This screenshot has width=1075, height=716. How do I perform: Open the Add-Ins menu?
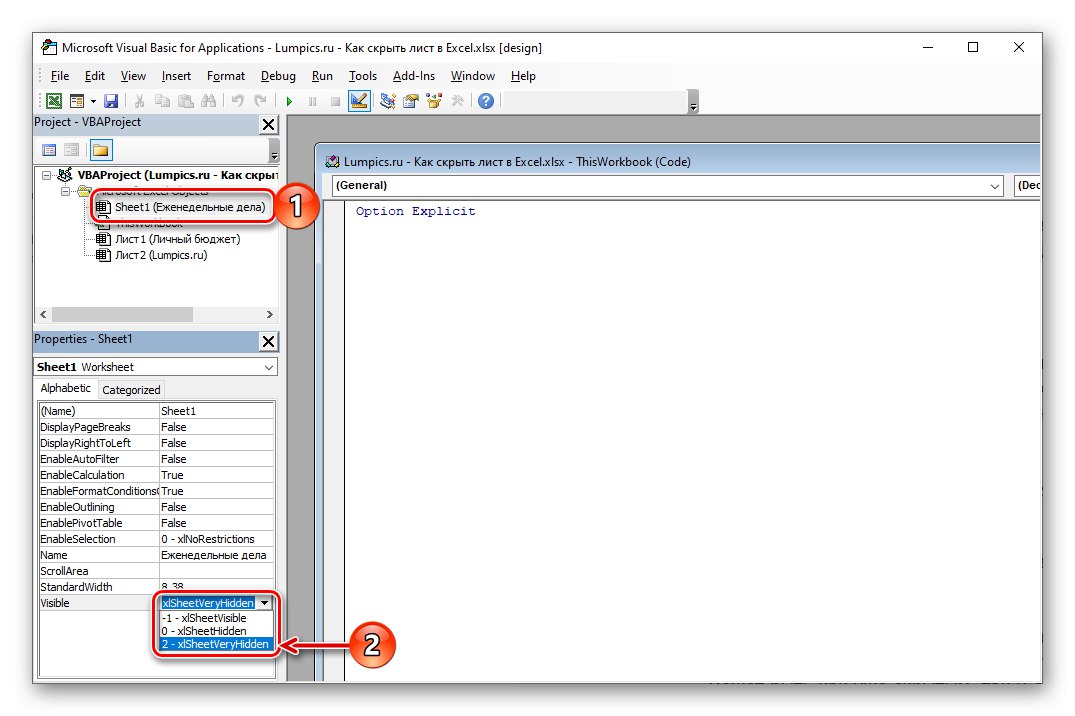(x=413, y=76)
